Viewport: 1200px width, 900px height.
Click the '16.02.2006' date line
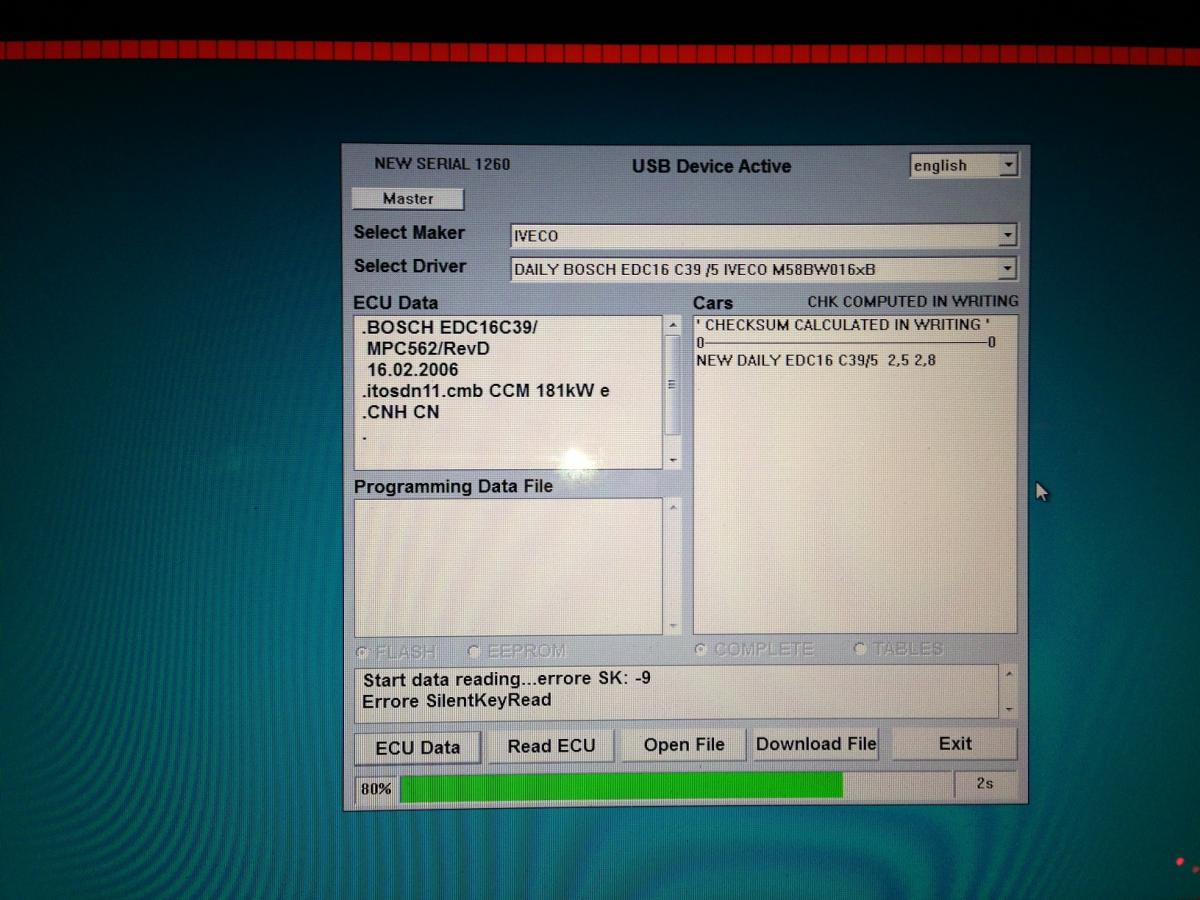point(413,370)
